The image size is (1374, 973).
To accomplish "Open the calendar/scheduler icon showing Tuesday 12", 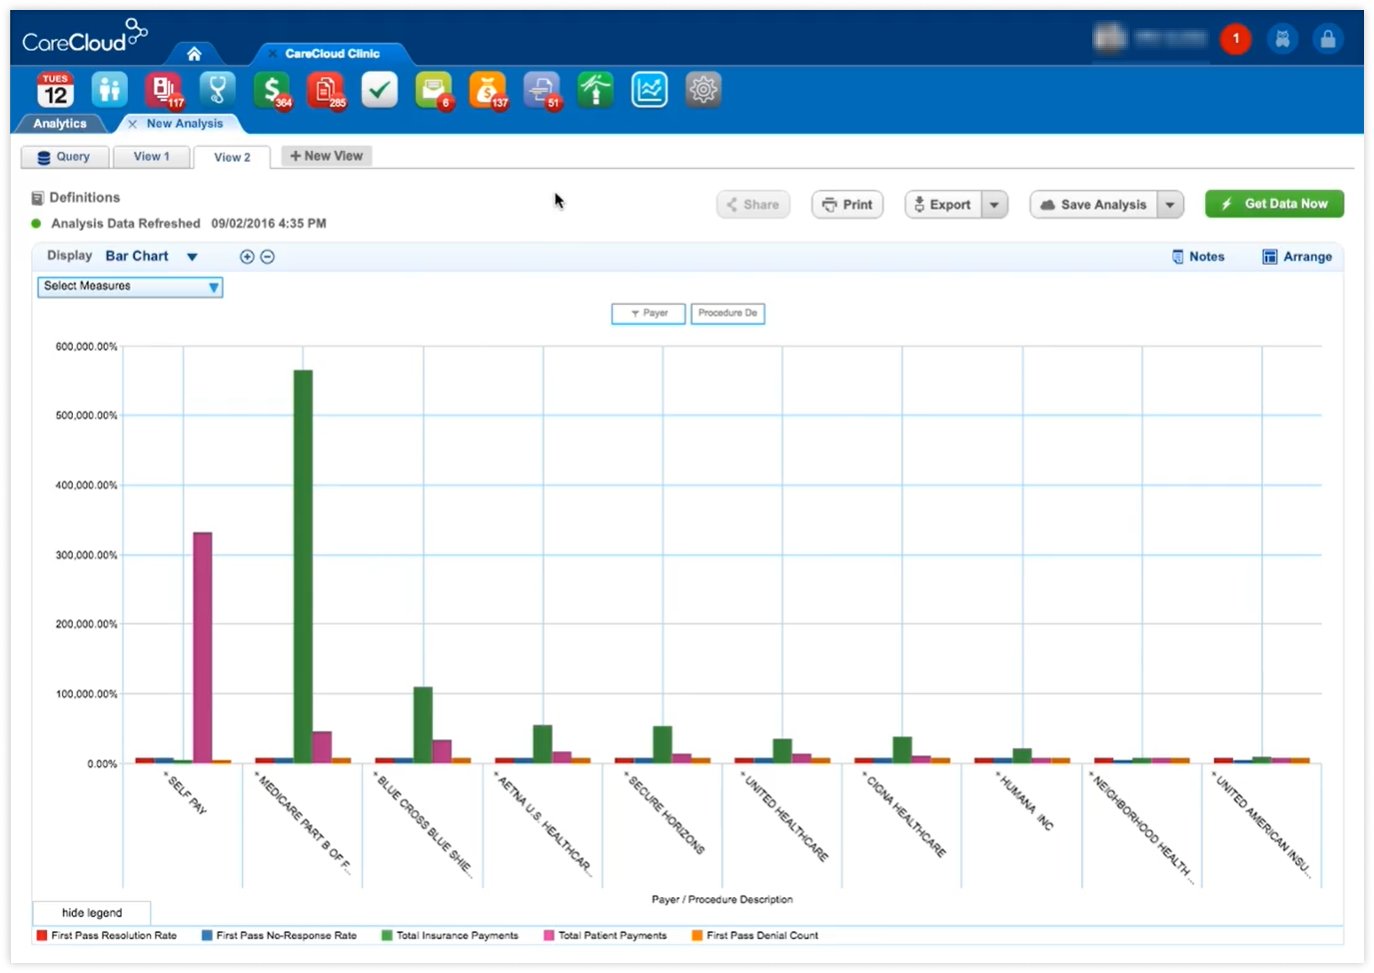I will (54, 89).
